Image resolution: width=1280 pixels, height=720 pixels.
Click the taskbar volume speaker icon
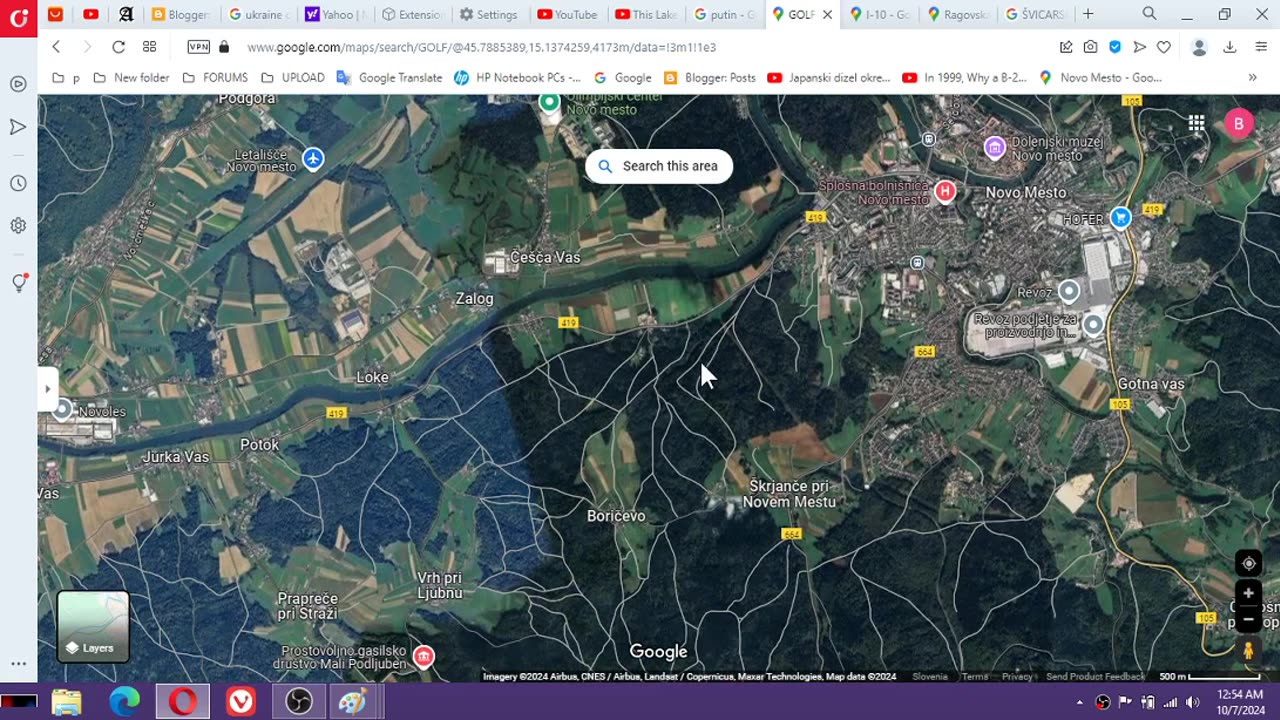coord(1192,702)
